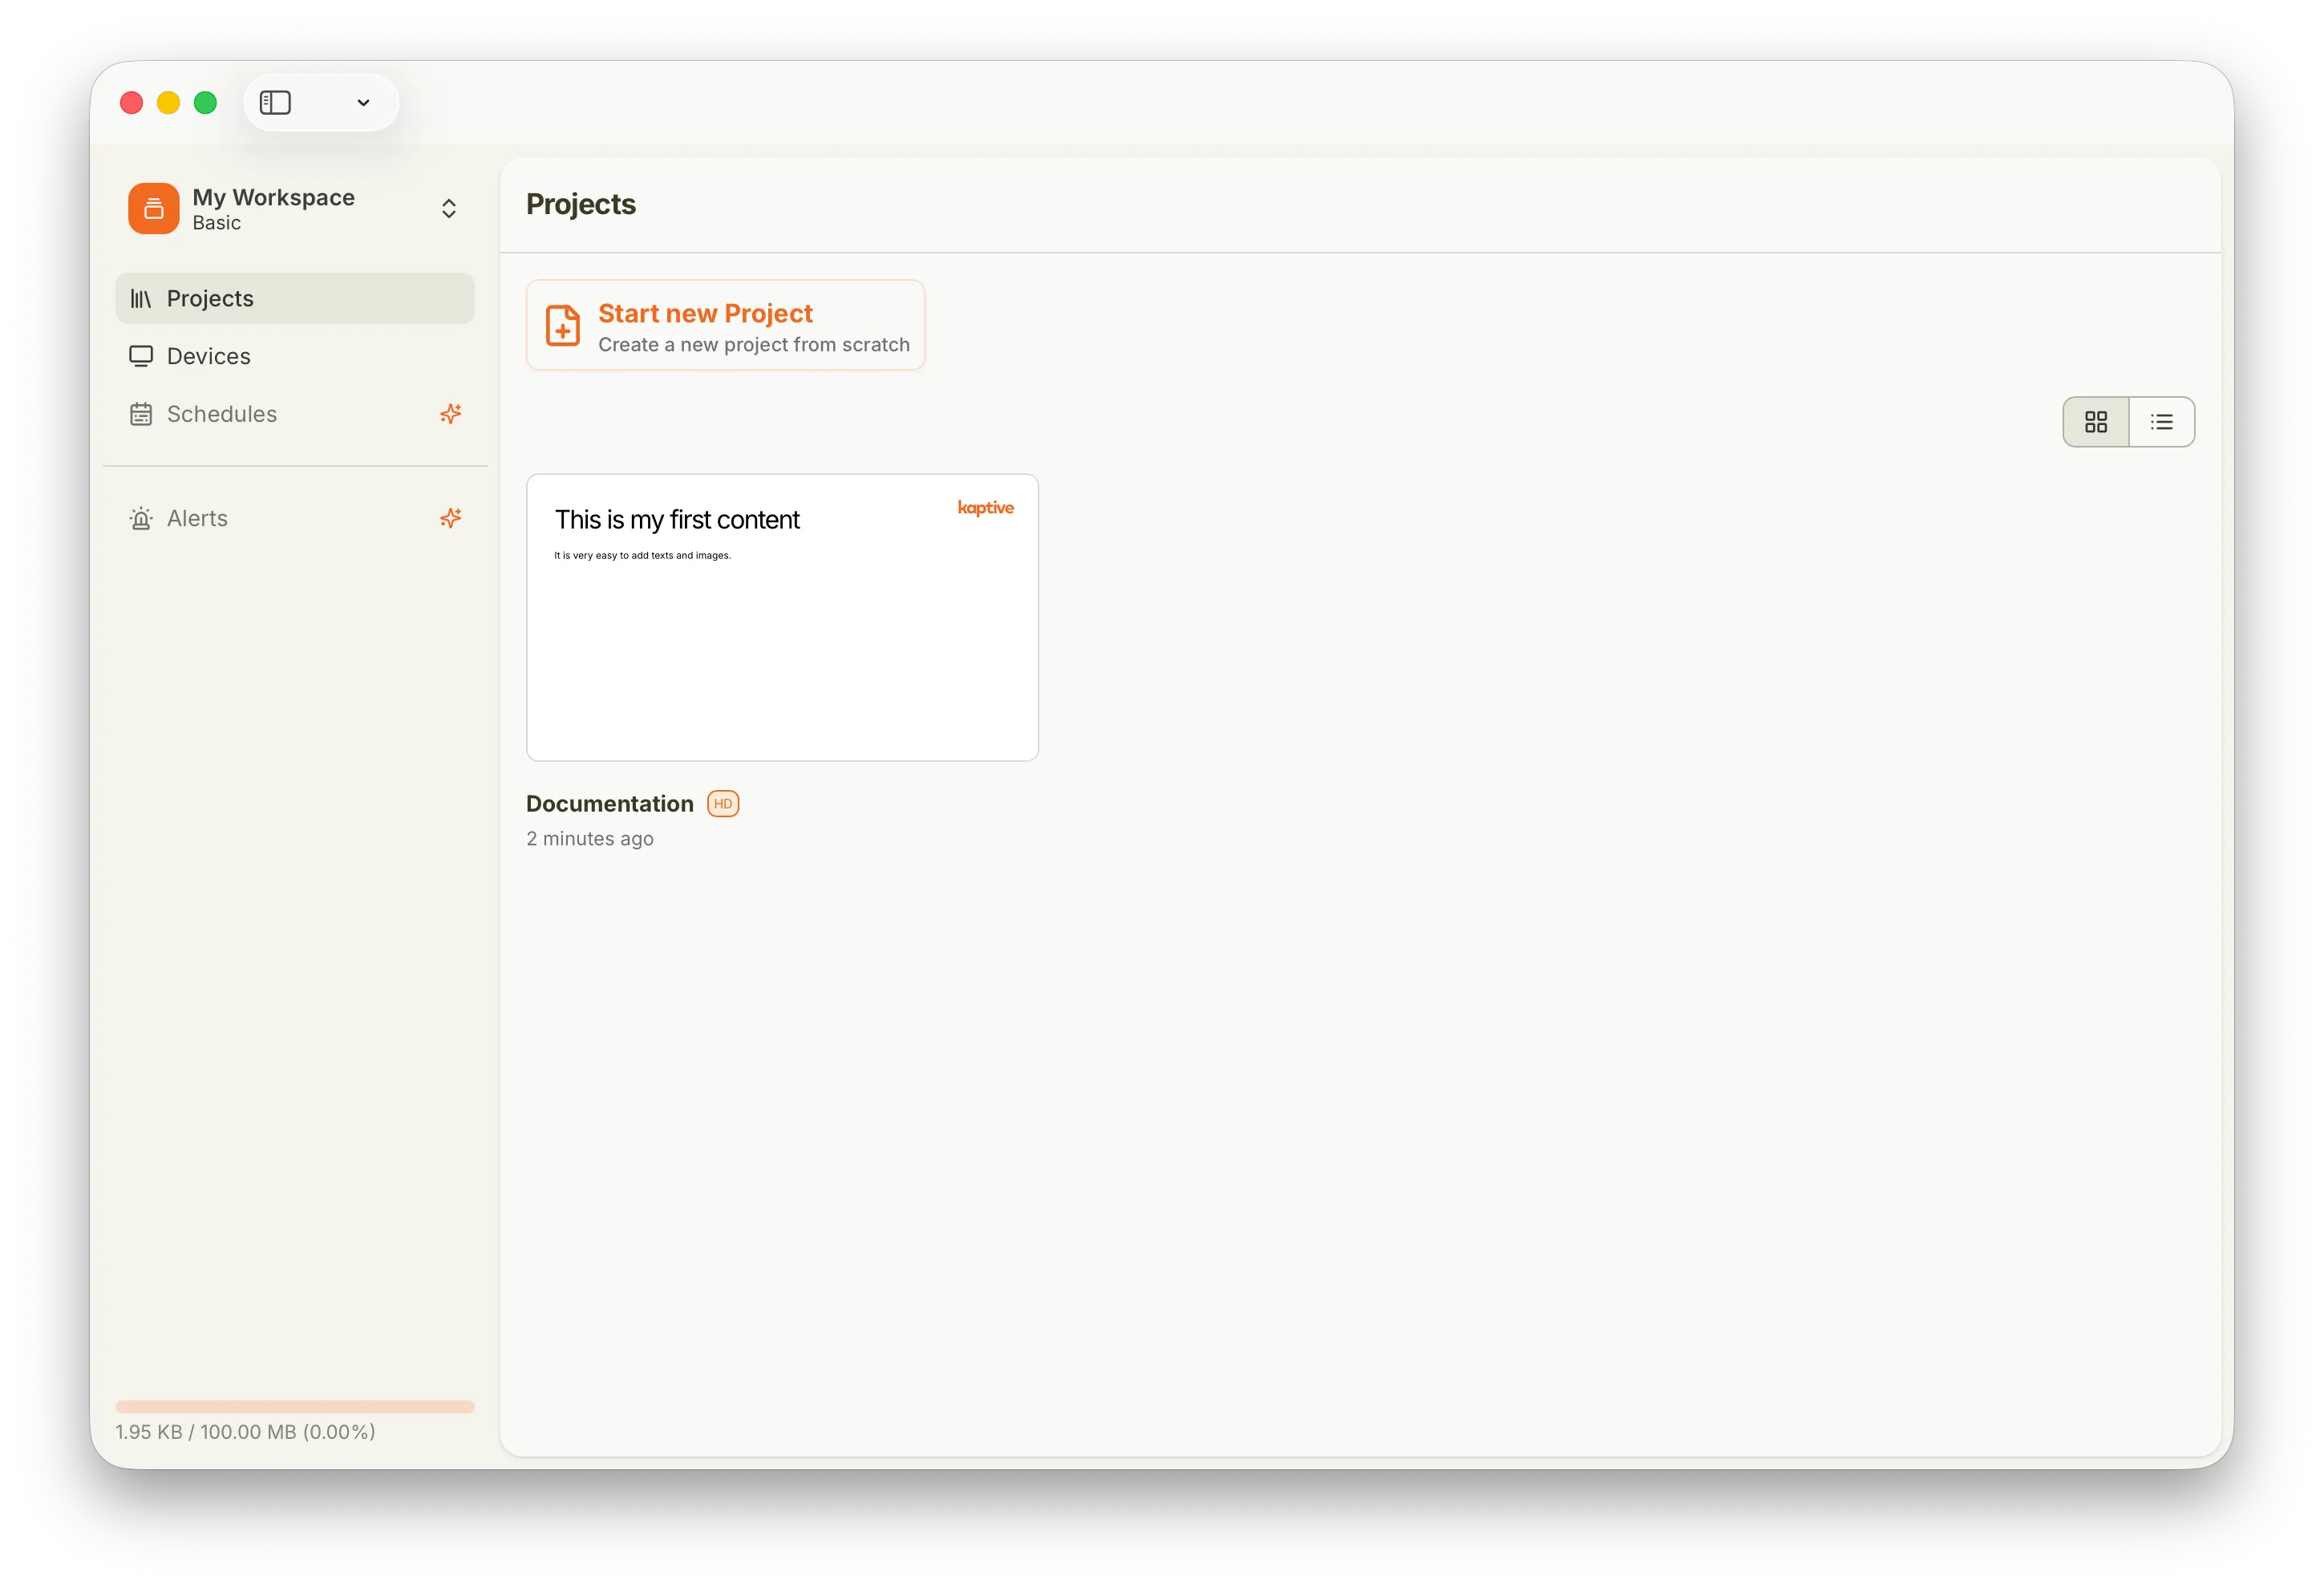Open the Alerts section
The height and width of the screenshot is (1588, 2324).
[x=197, y=518]
